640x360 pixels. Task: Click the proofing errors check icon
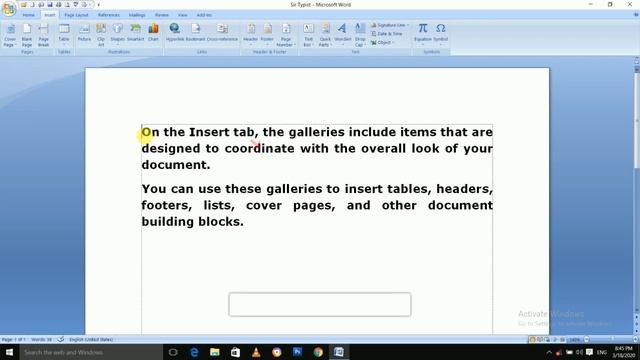coord(61,340)
